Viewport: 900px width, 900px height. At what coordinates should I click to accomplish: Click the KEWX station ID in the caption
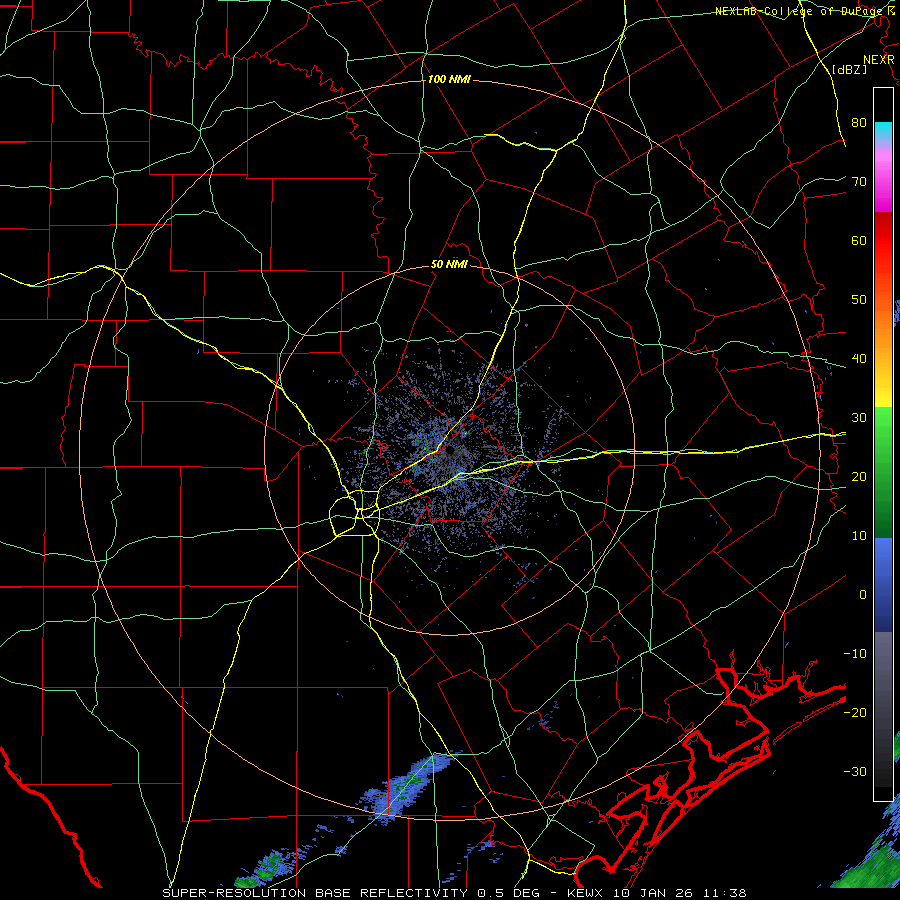587,893
